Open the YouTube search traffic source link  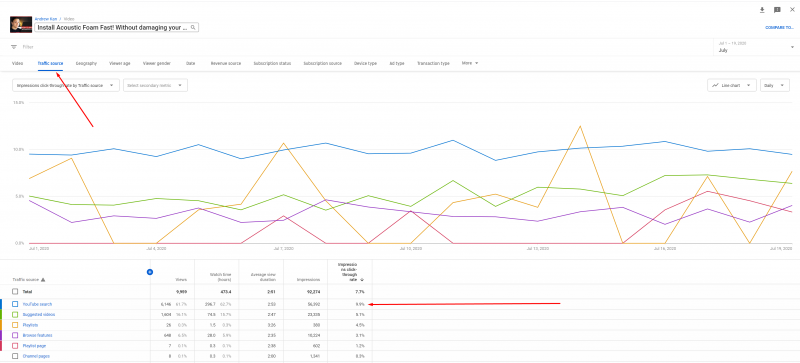[x=37, y=304]
